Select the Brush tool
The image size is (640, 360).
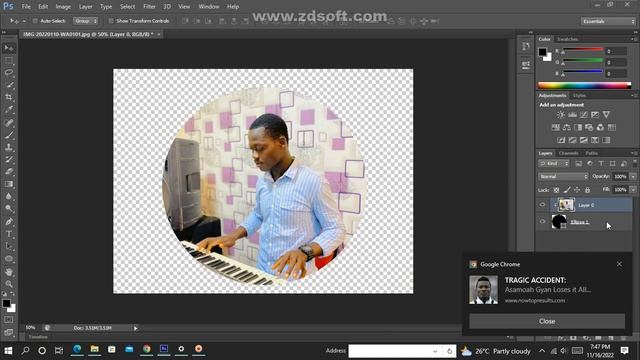(x=9, y=135)
